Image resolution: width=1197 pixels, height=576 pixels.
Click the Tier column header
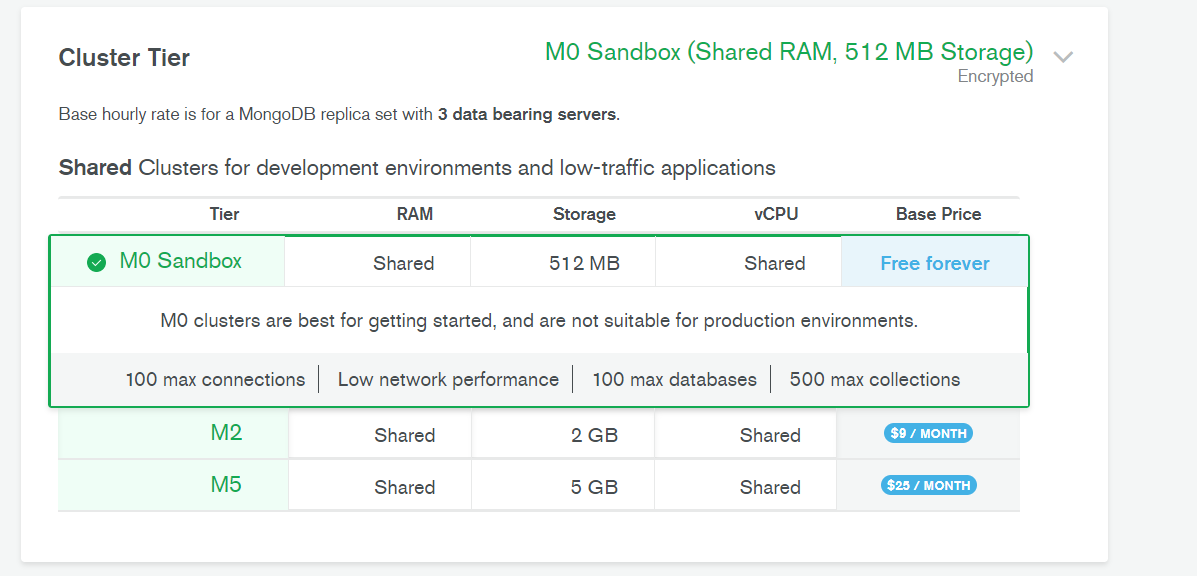click(x=224, y=214)
